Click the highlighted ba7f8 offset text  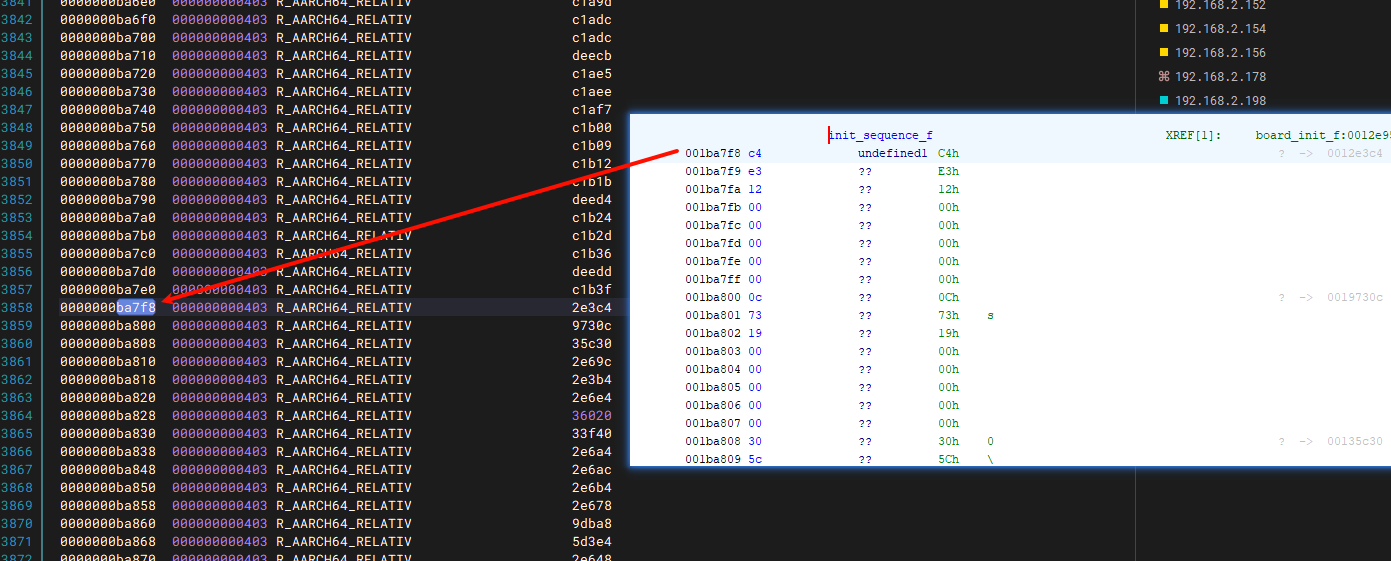point(136,308)
